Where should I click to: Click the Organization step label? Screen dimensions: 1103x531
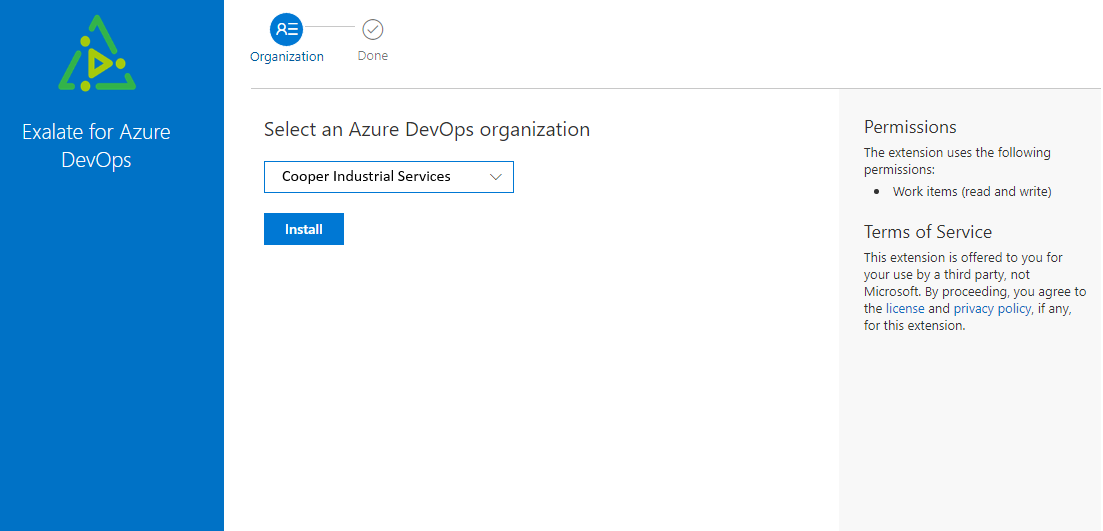click(287, 57)
